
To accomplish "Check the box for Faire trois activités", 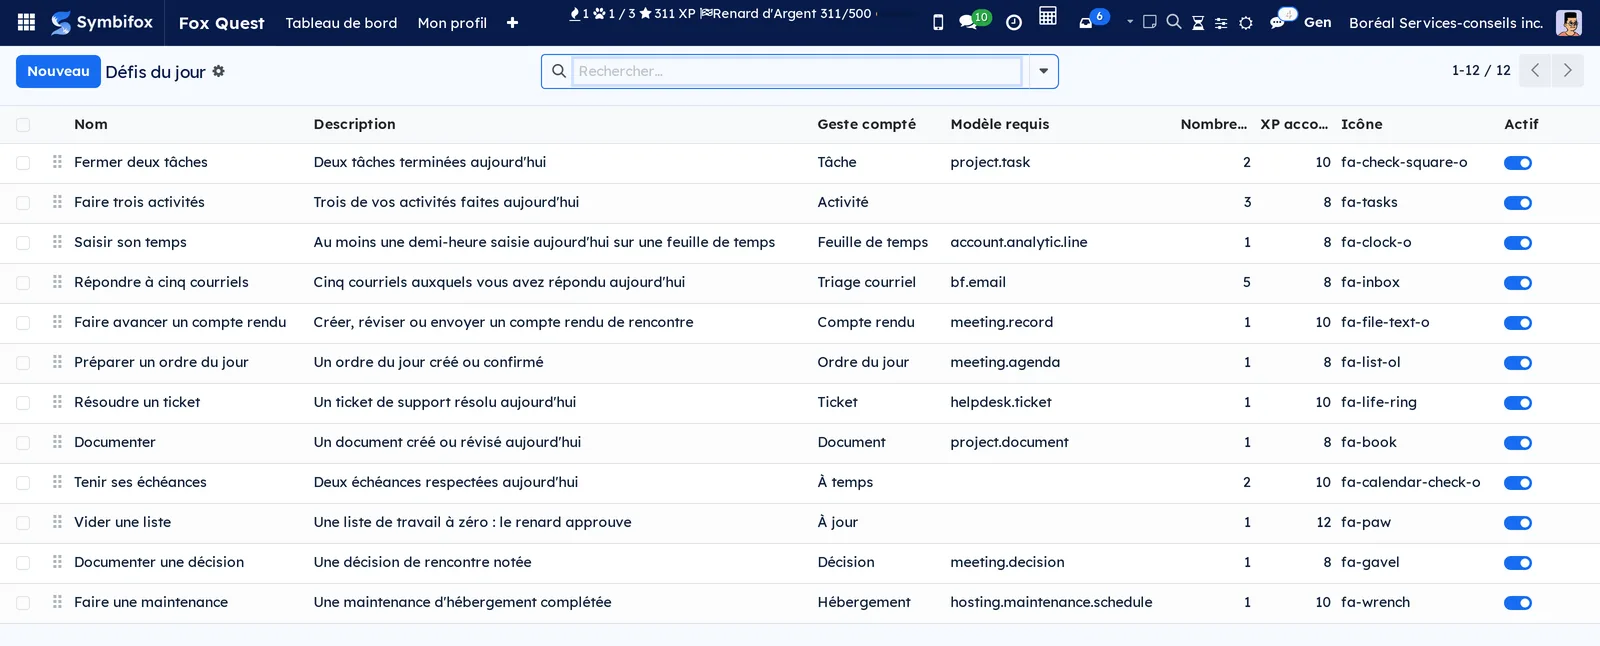I will coord(23,203).
